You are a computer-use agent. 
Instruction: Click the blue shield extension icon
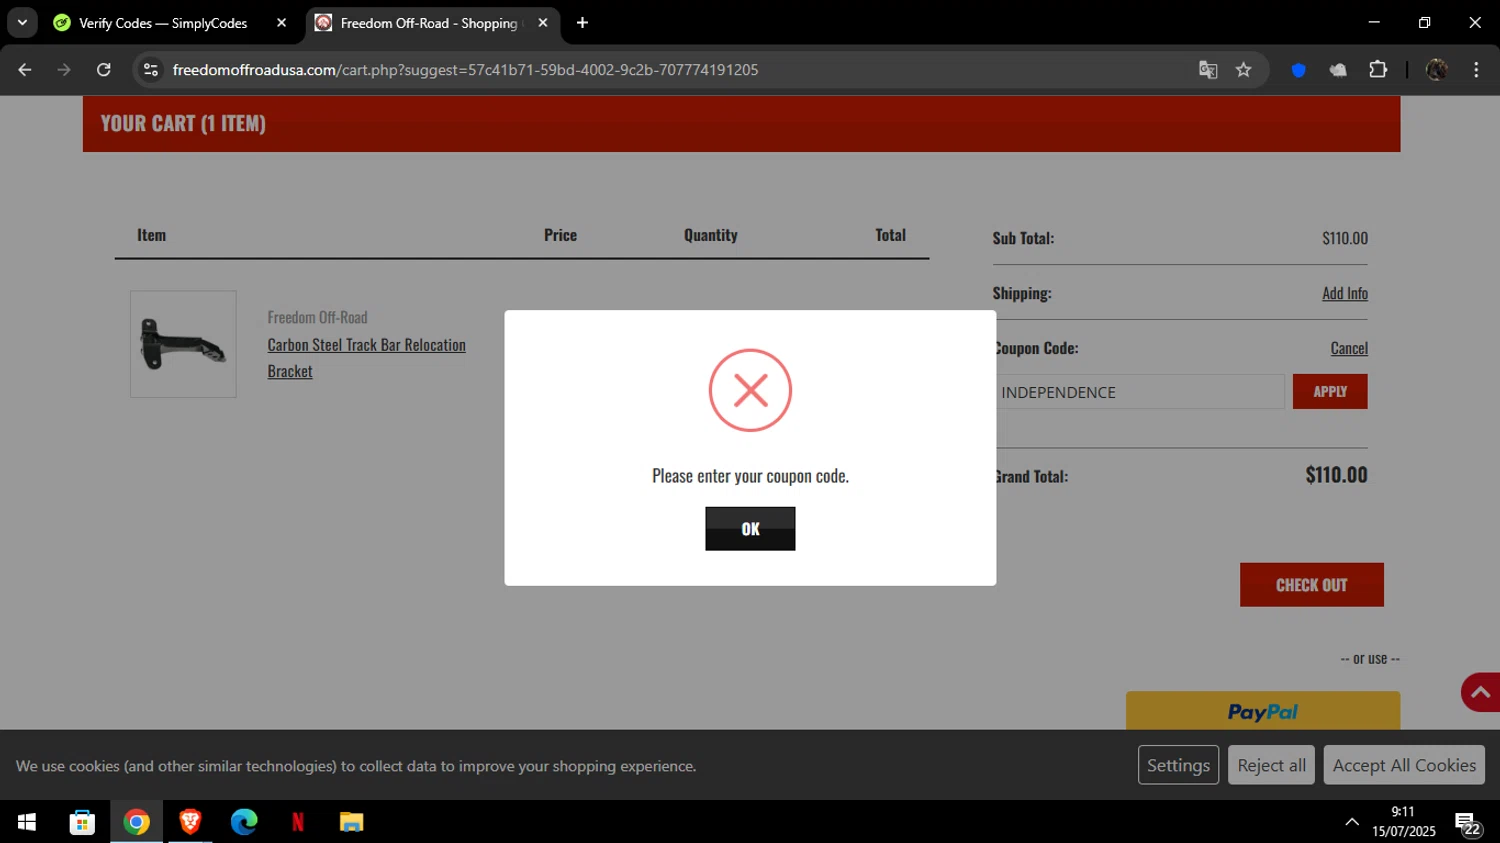tap(1298, 70)
